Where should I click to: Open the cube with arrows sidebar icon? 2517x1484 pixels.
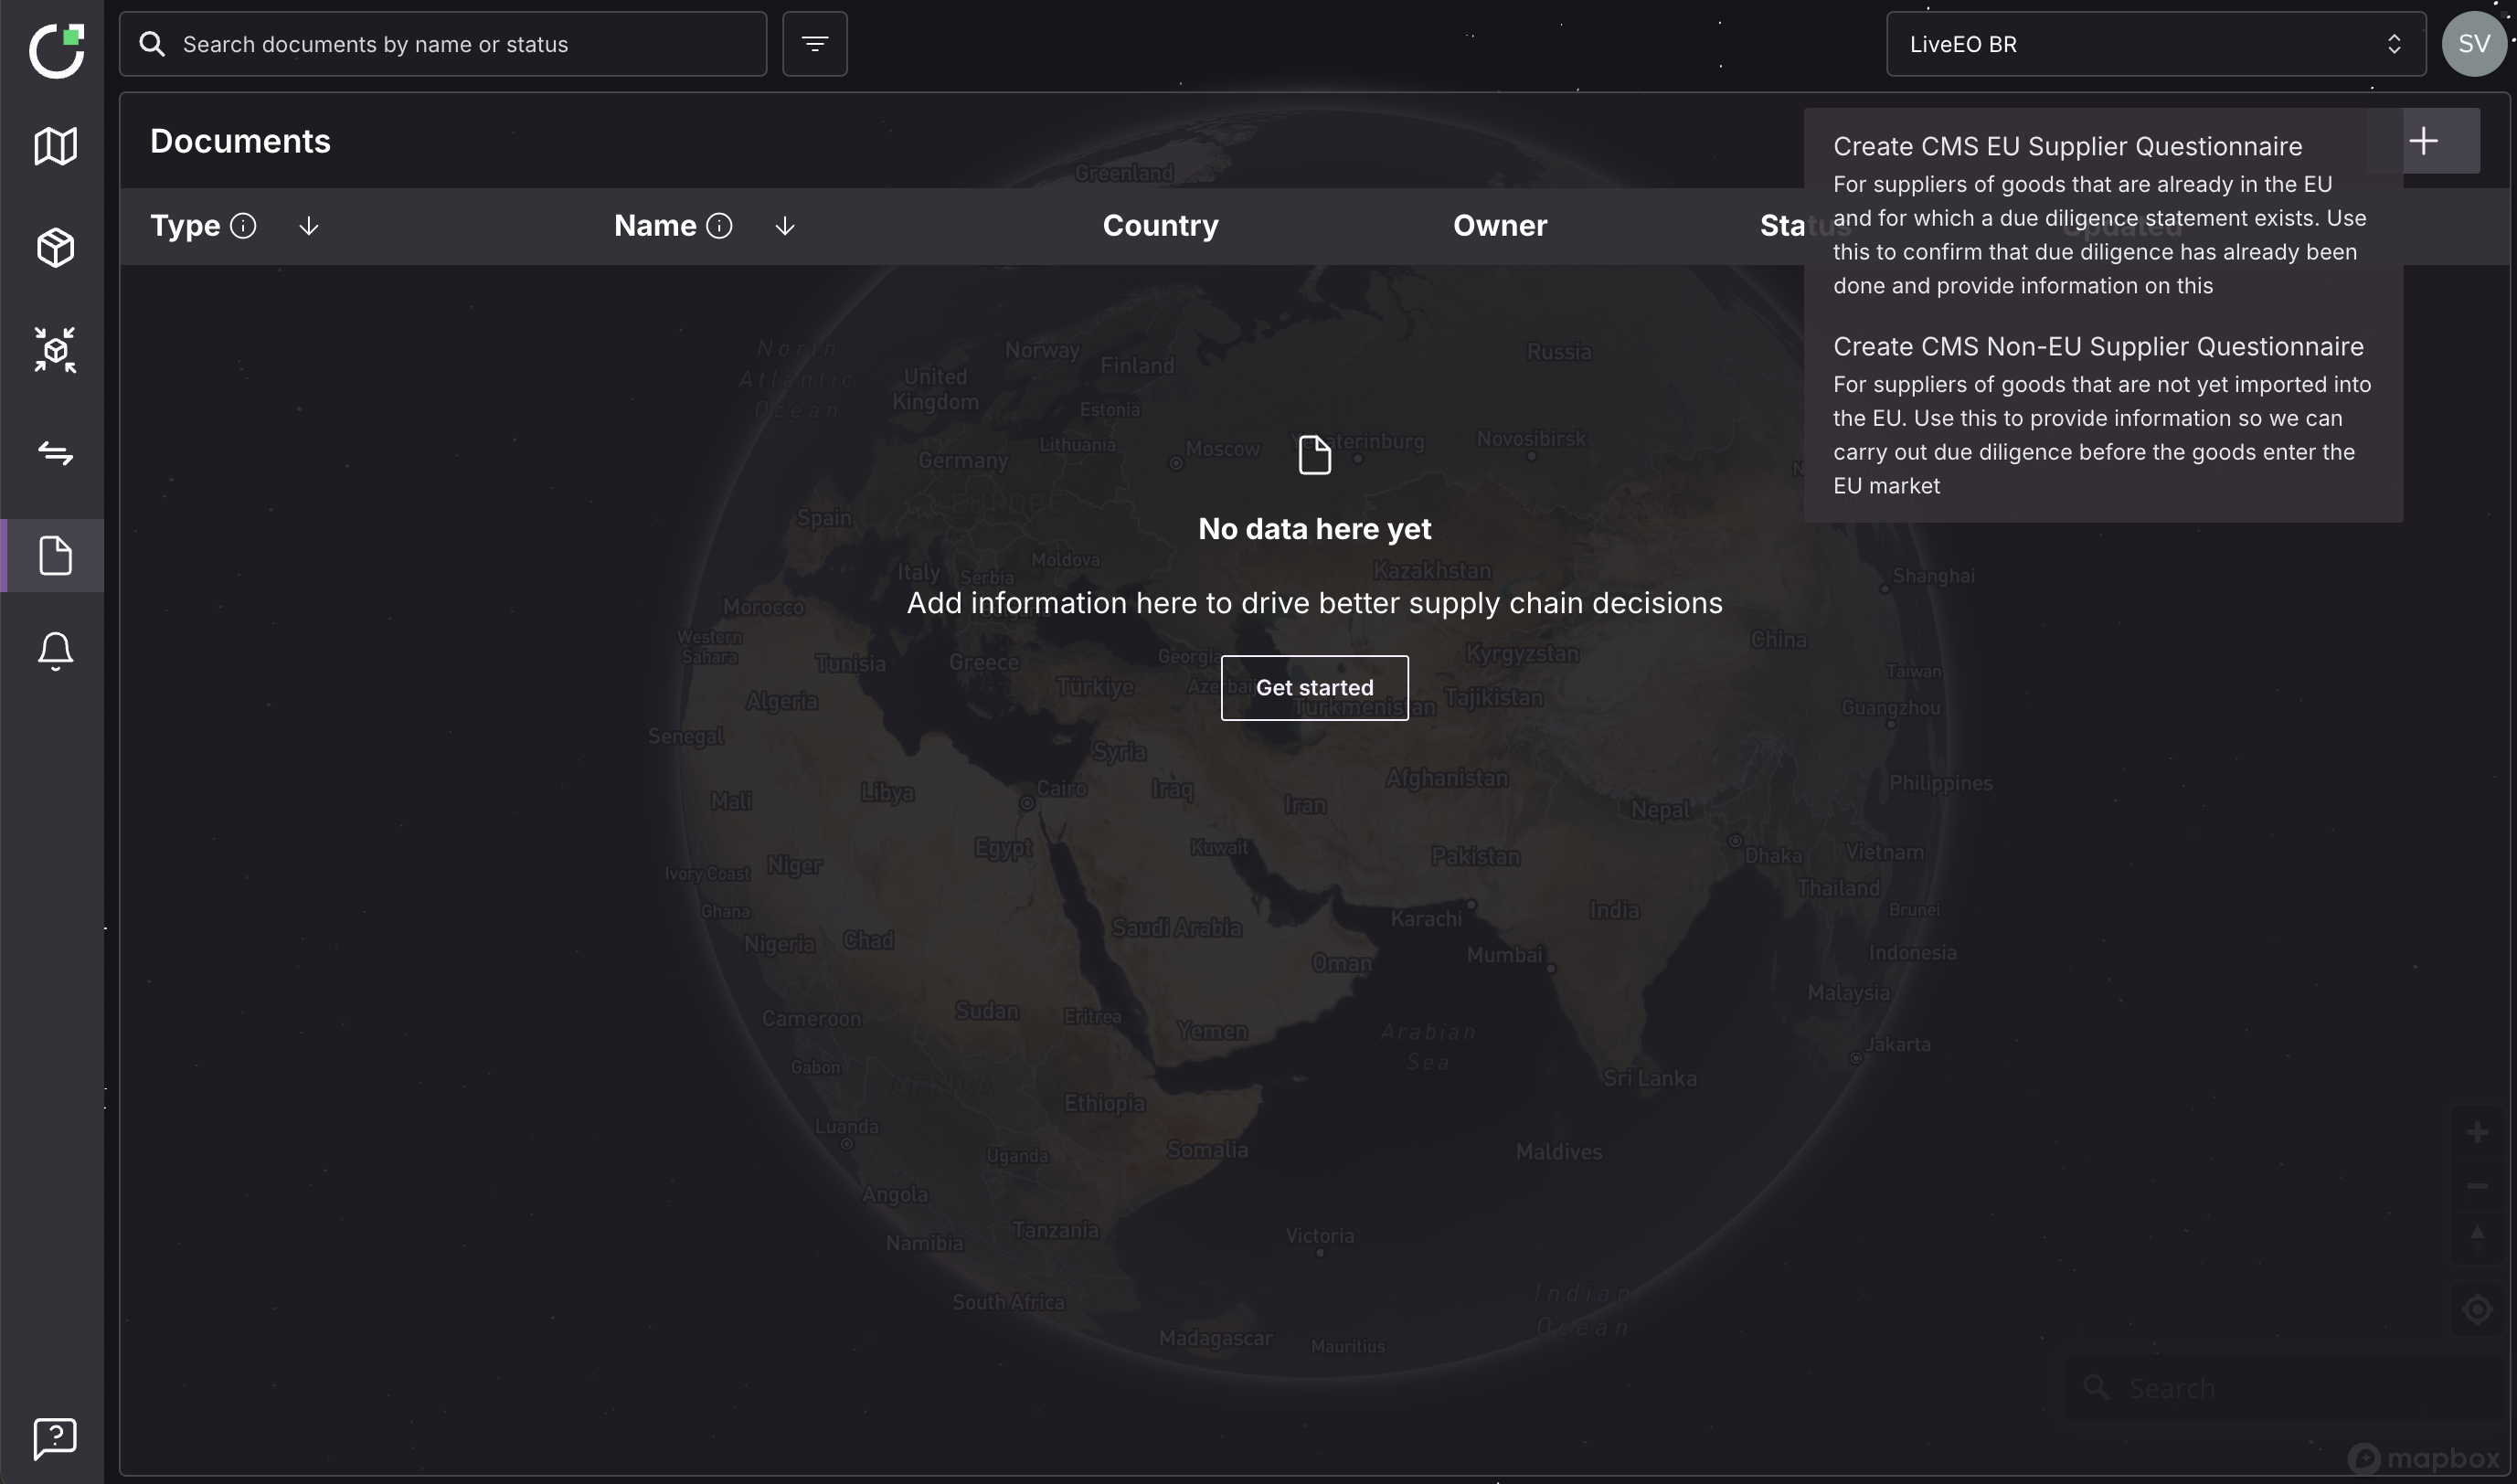(x=55, y=350)
